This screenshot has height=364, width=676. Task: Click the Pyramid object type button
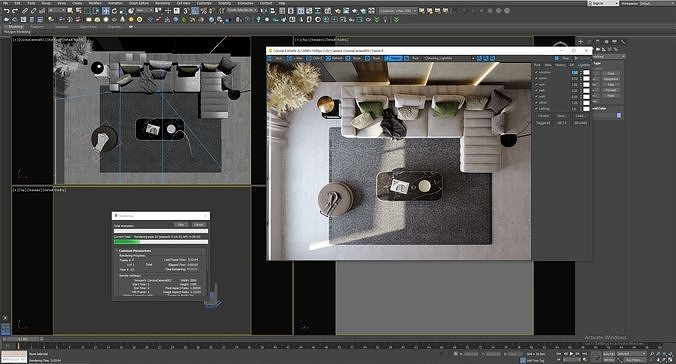pyautogui.click(x=610, y=90)
